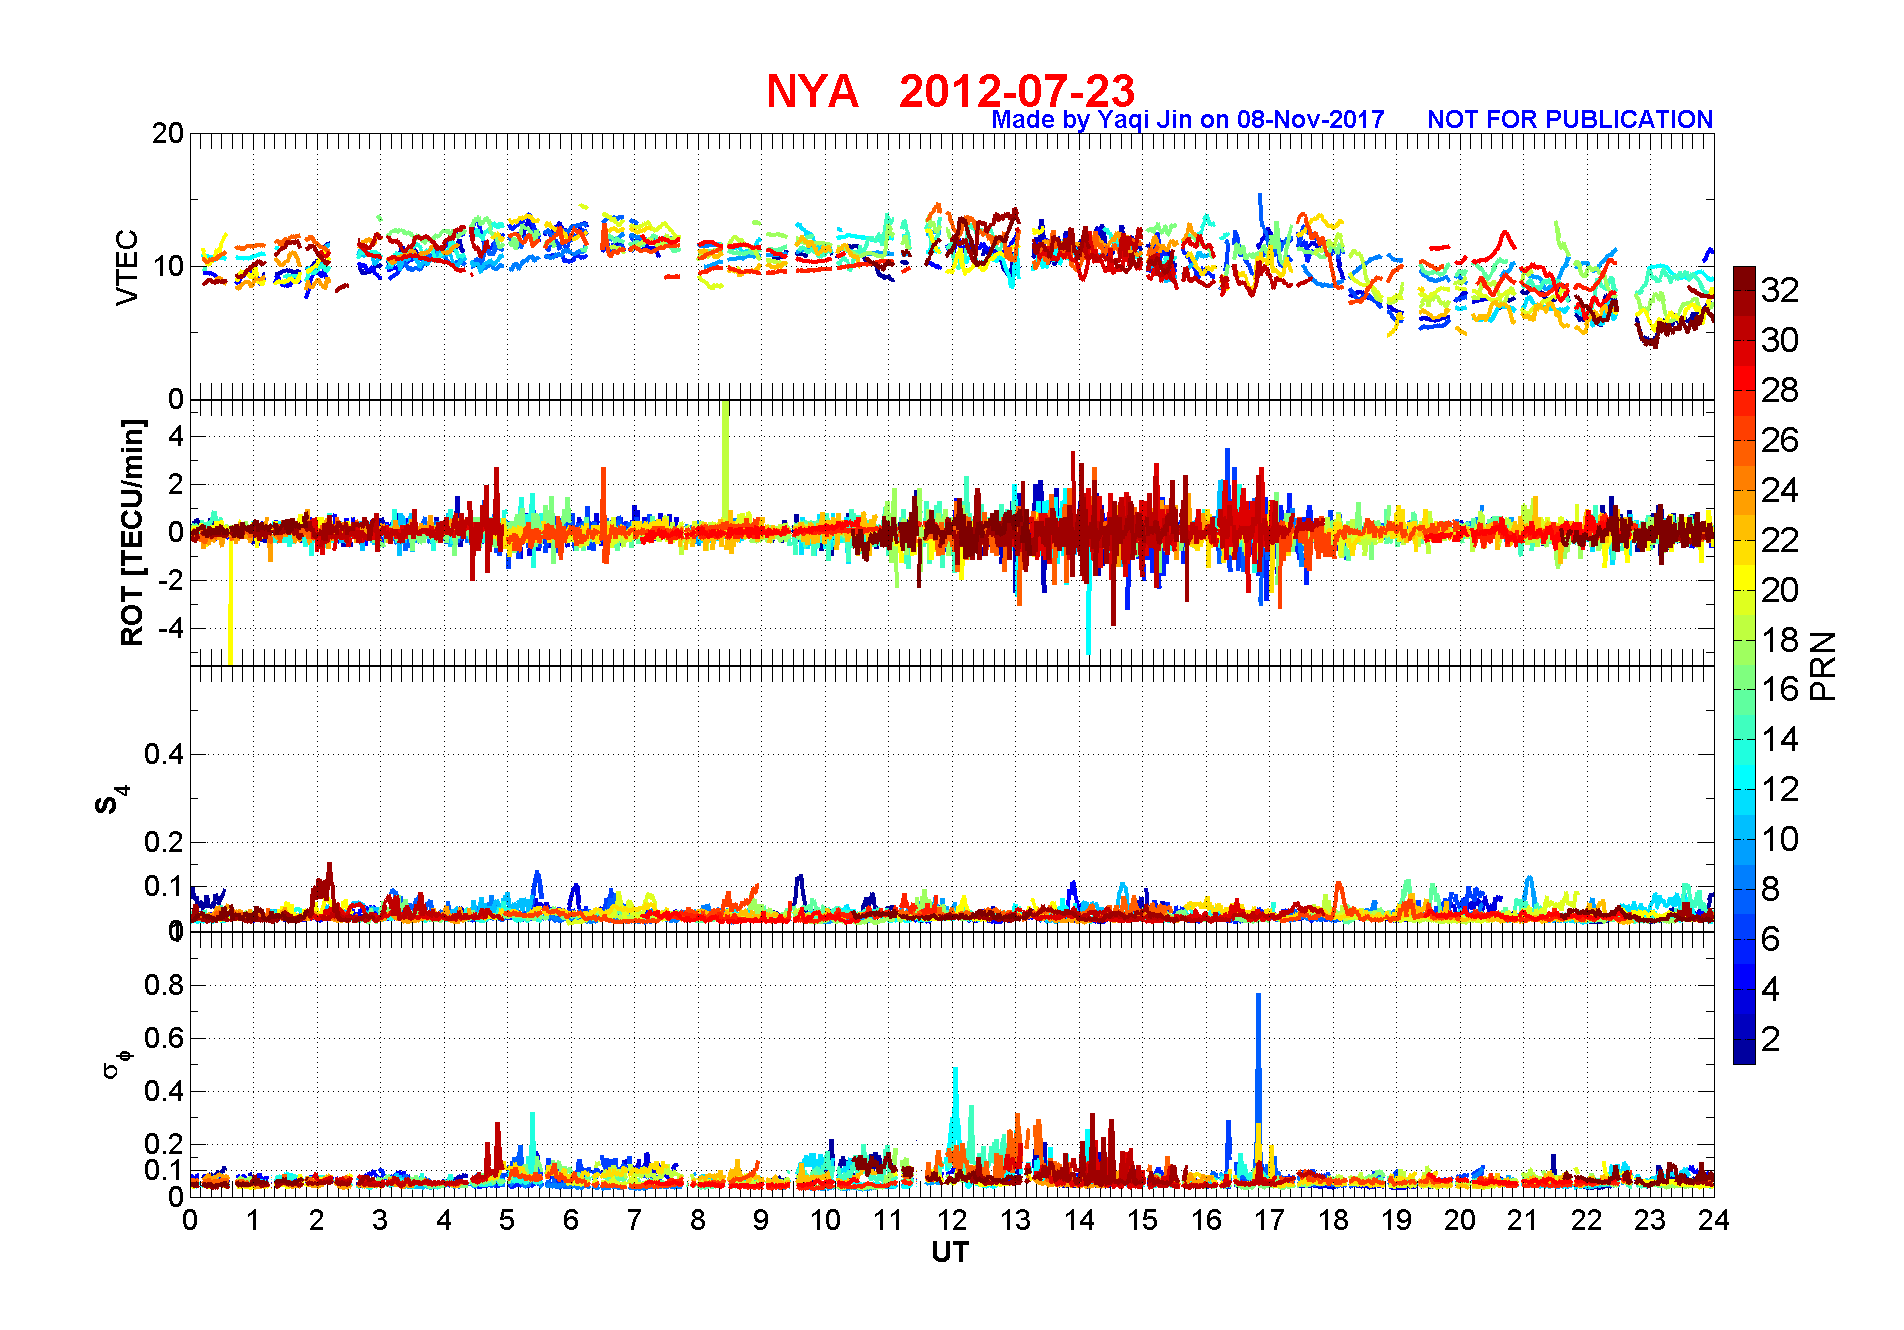Click the 'Made by Yaqi Jin on 08-Nov-2017' text
Viewport: 1904px width, 1330px height.
[1188, 120]
